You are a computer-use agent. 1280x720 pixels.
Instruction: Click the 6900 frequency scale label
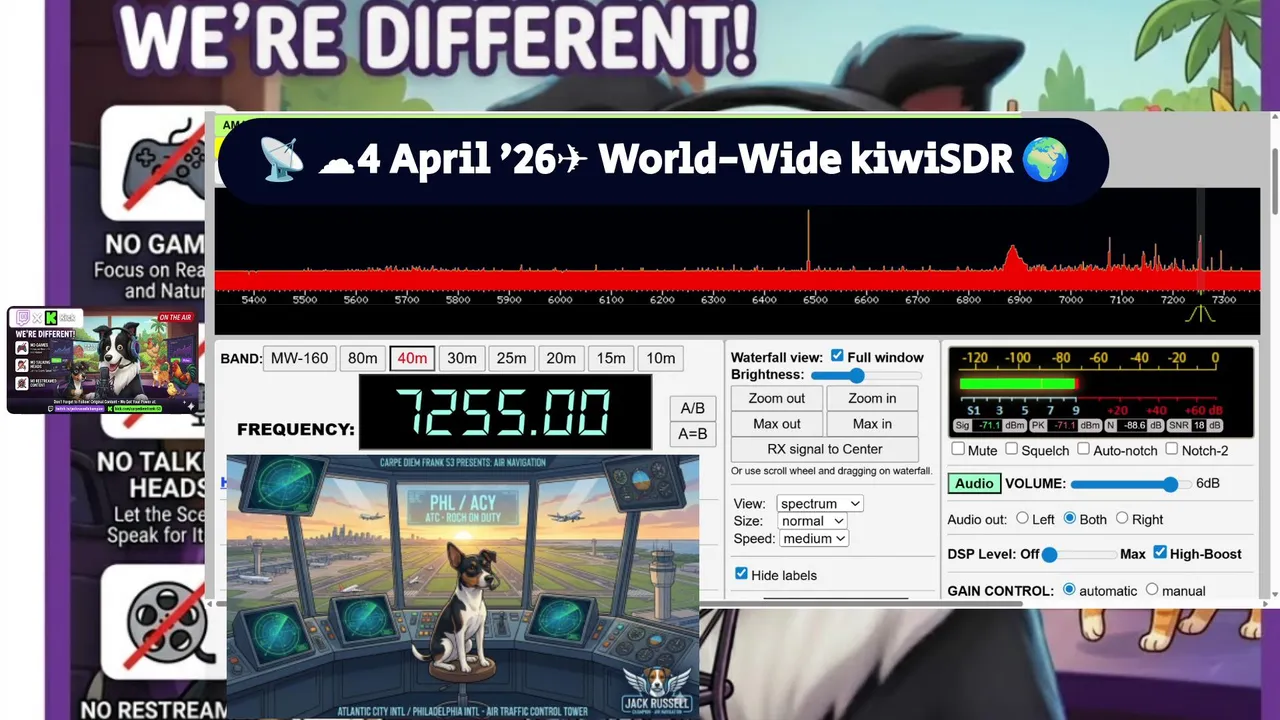pyautogui.click(x=1019, y=300)
